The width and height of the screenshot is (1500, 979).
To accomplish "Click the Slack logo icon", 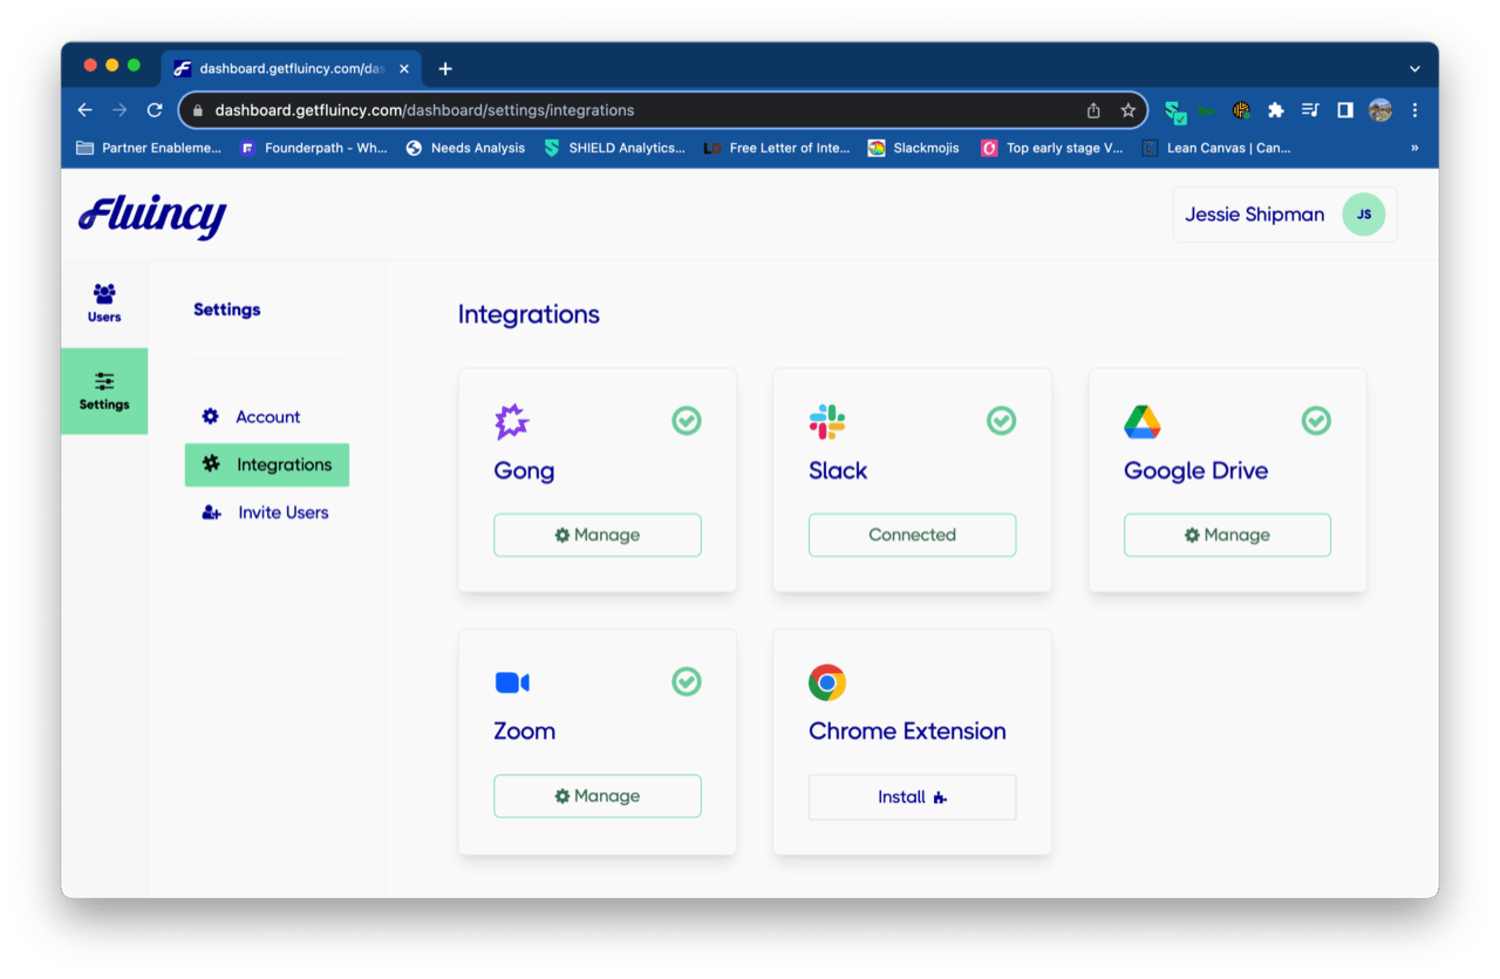I will [827, 422].
